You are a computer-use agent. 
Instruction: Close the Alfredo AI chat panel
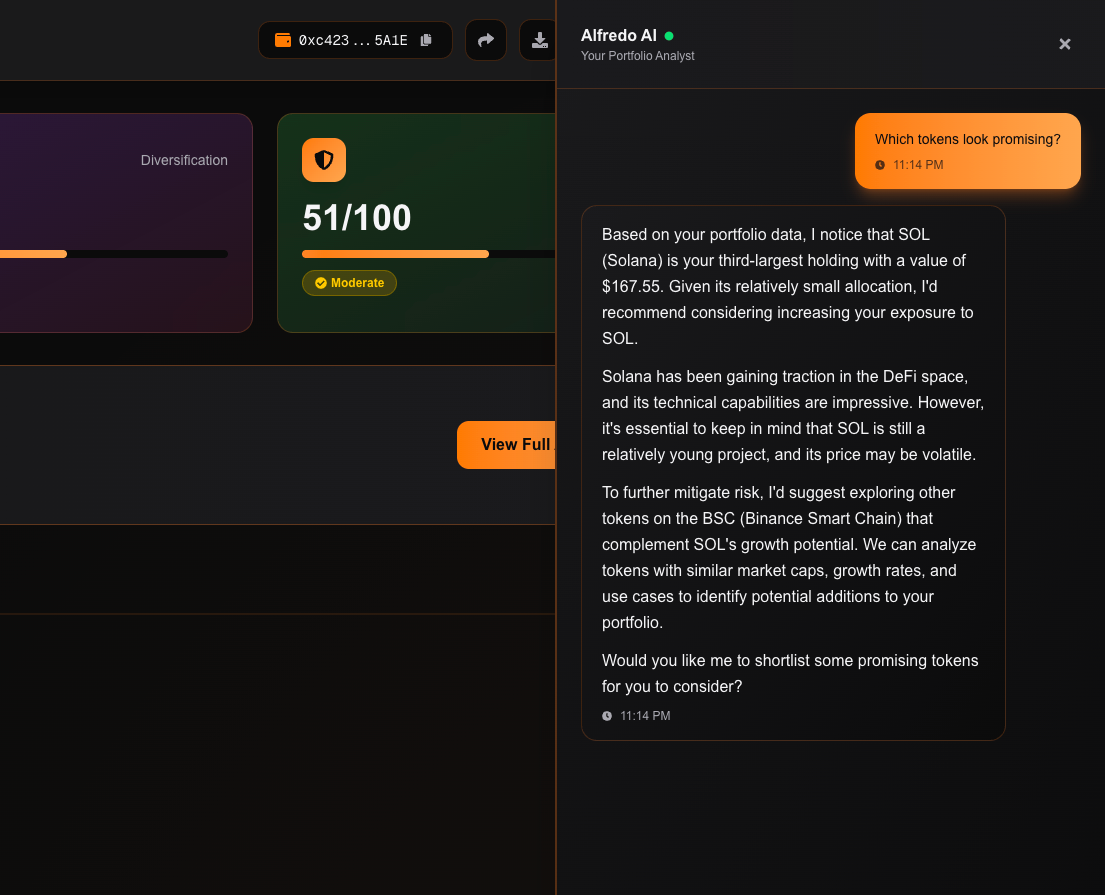click(1065, 44)
